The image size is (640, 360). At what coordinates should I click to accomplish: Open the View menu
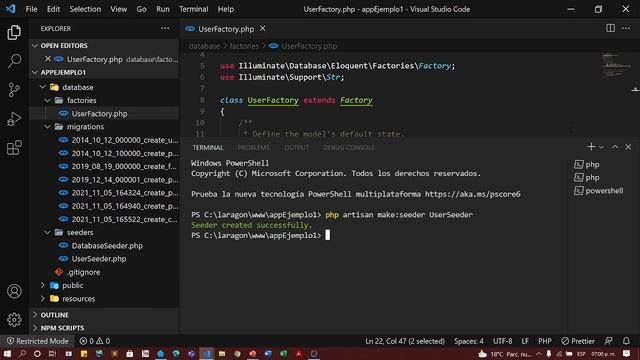[118, 9]
